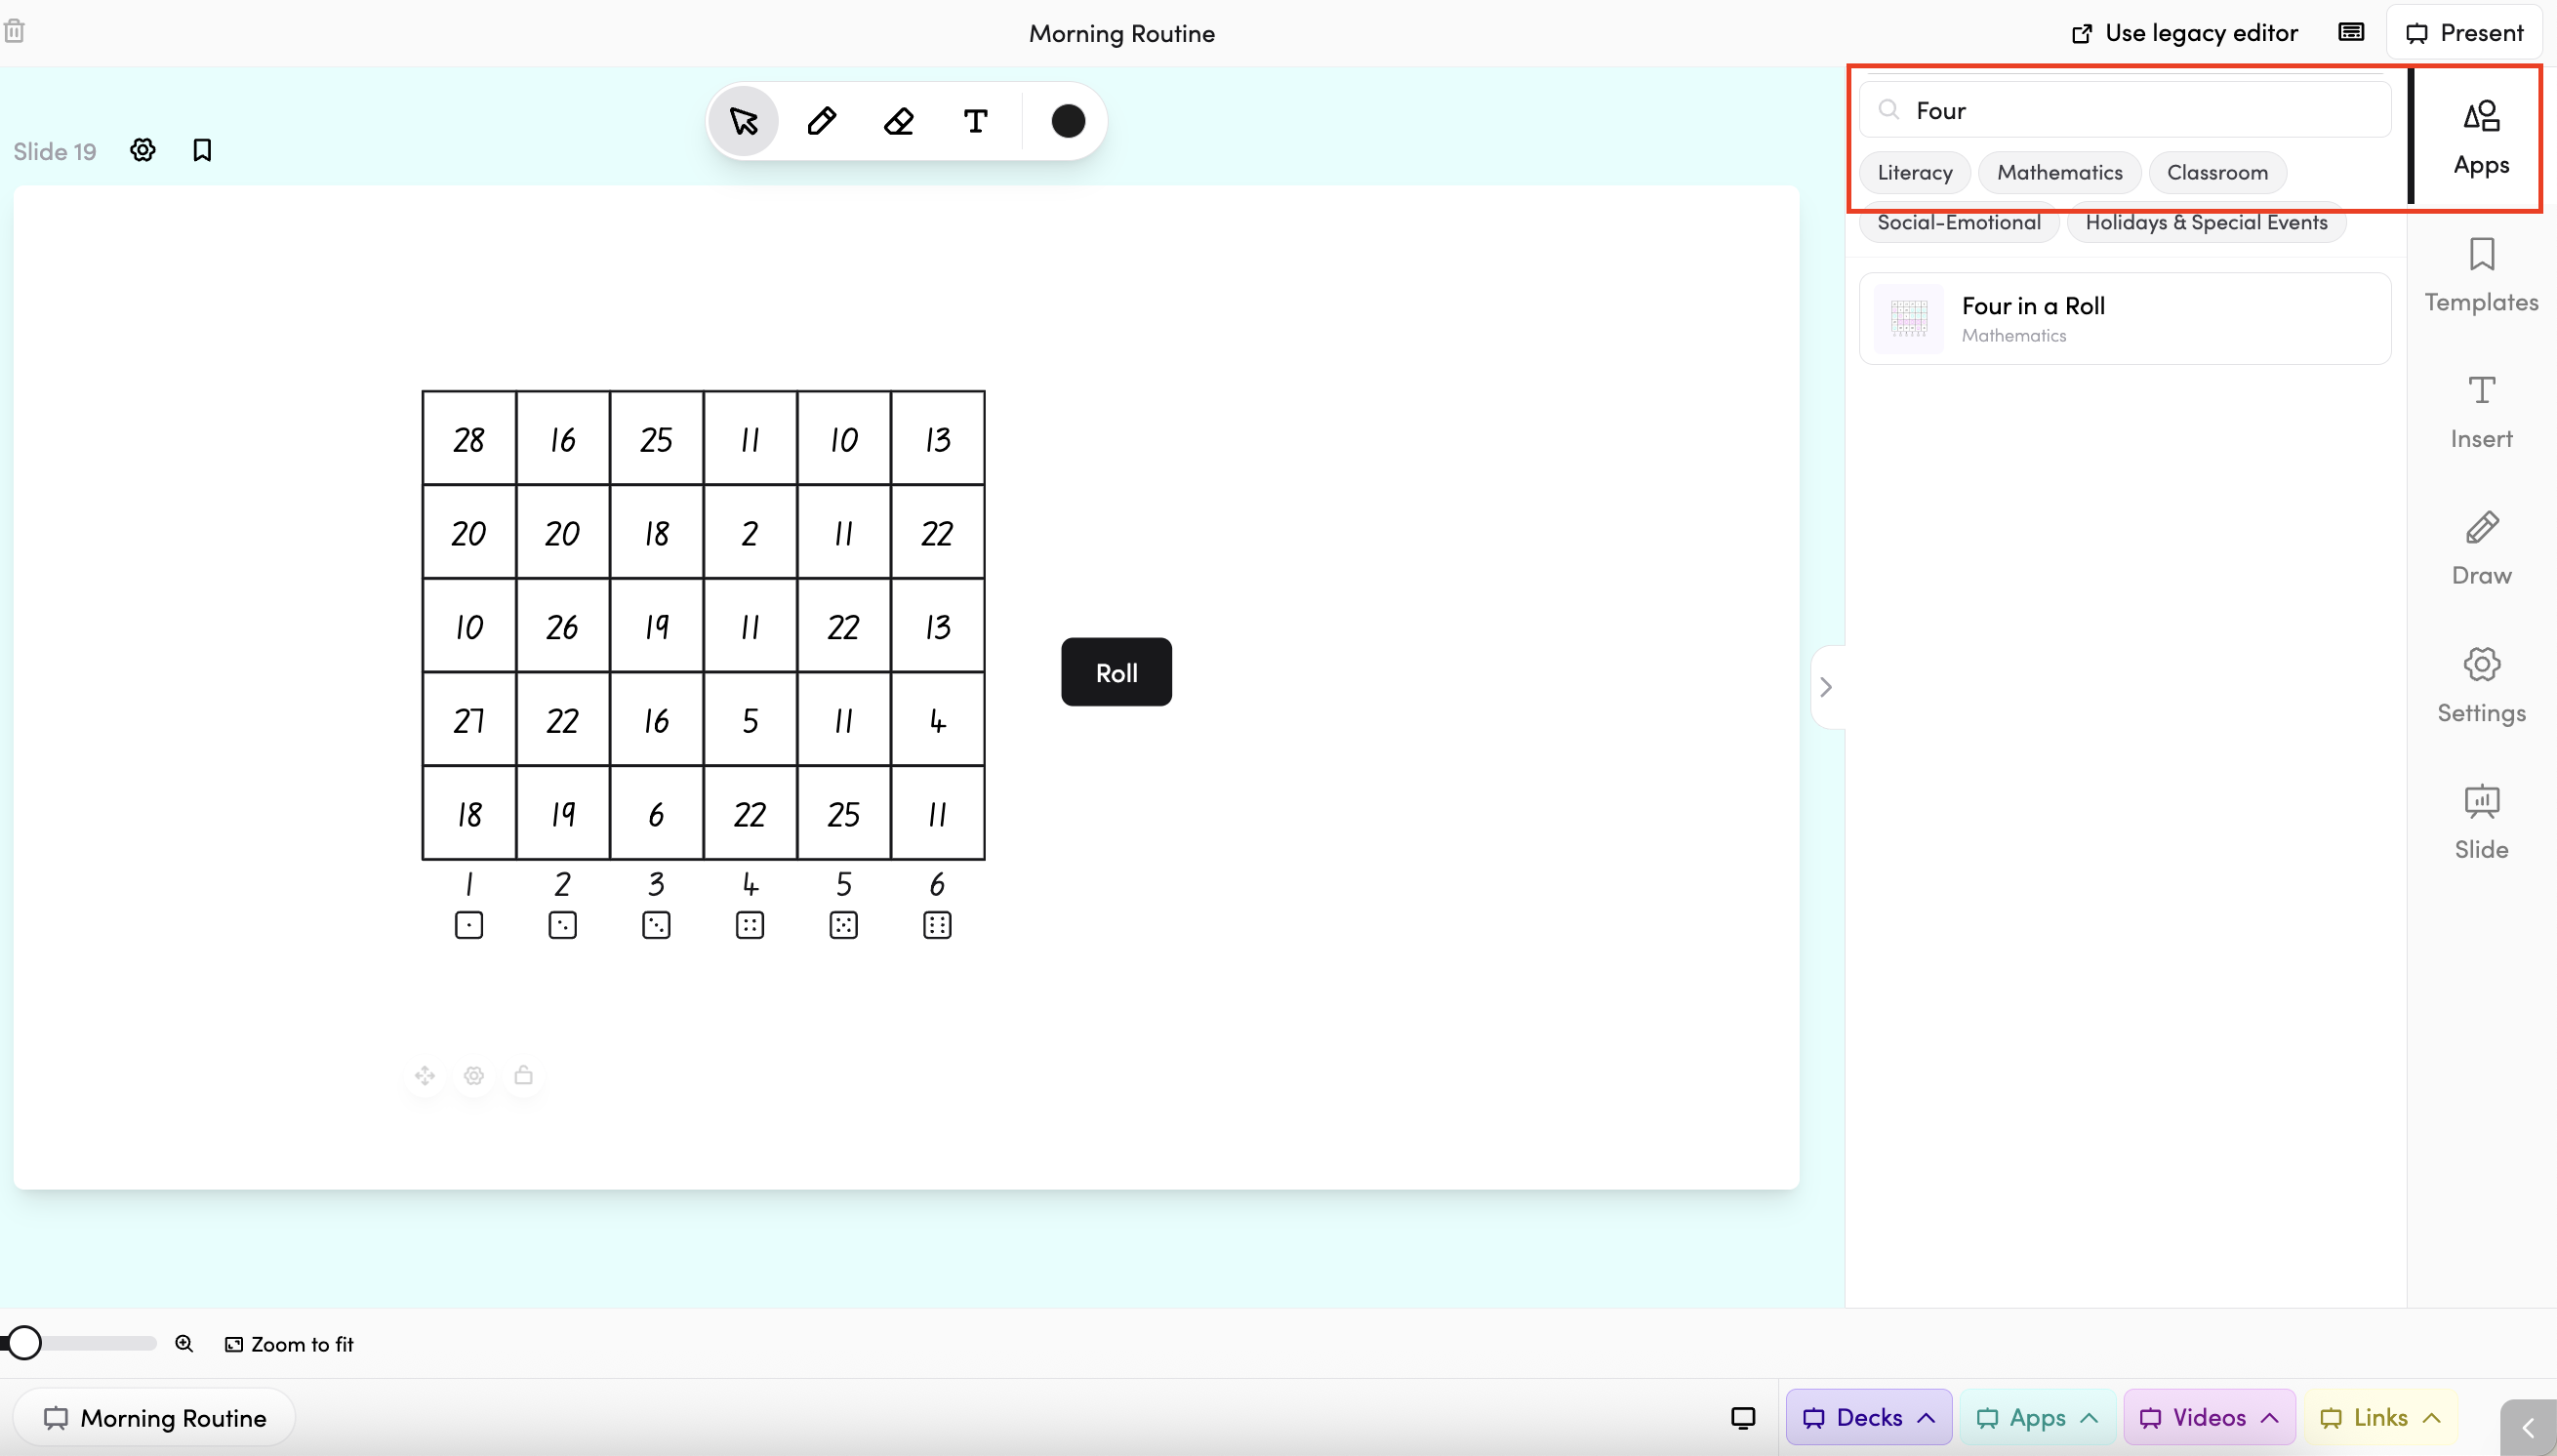Toggle the Literacy category filter
Image resolution: width=2557 pixels, height=1456 pixels.
click(1914, 172)
